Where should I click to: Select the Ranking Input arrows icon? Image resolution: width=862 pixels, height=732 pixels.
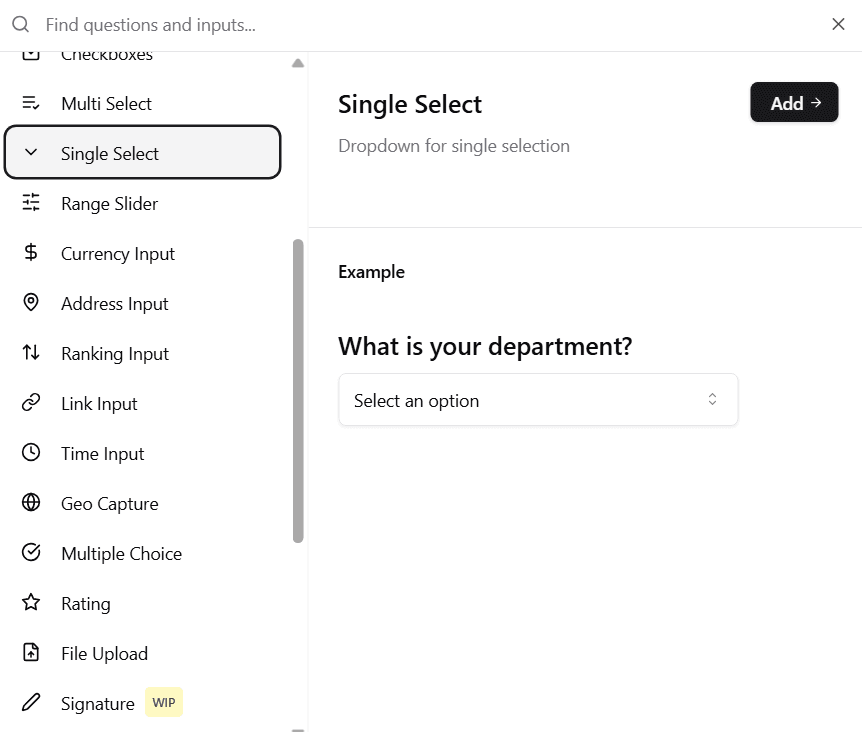point(30,353)
